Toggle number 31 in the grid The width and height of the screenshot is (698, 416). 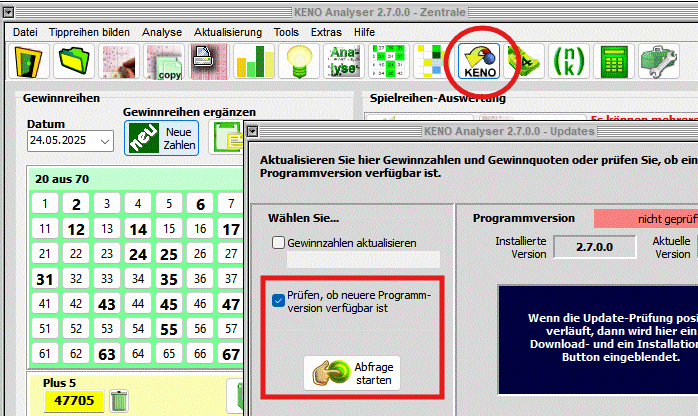tap(45, 279)
